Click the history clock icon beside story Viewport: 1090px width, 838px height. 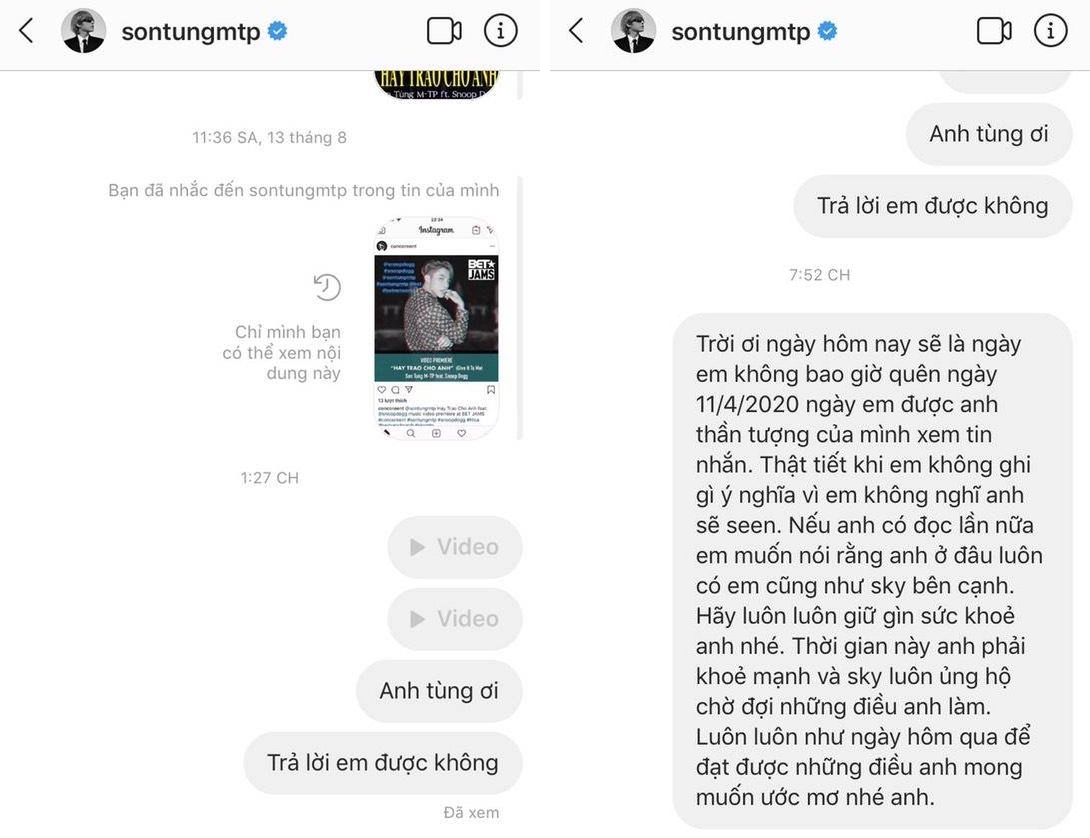327,287
